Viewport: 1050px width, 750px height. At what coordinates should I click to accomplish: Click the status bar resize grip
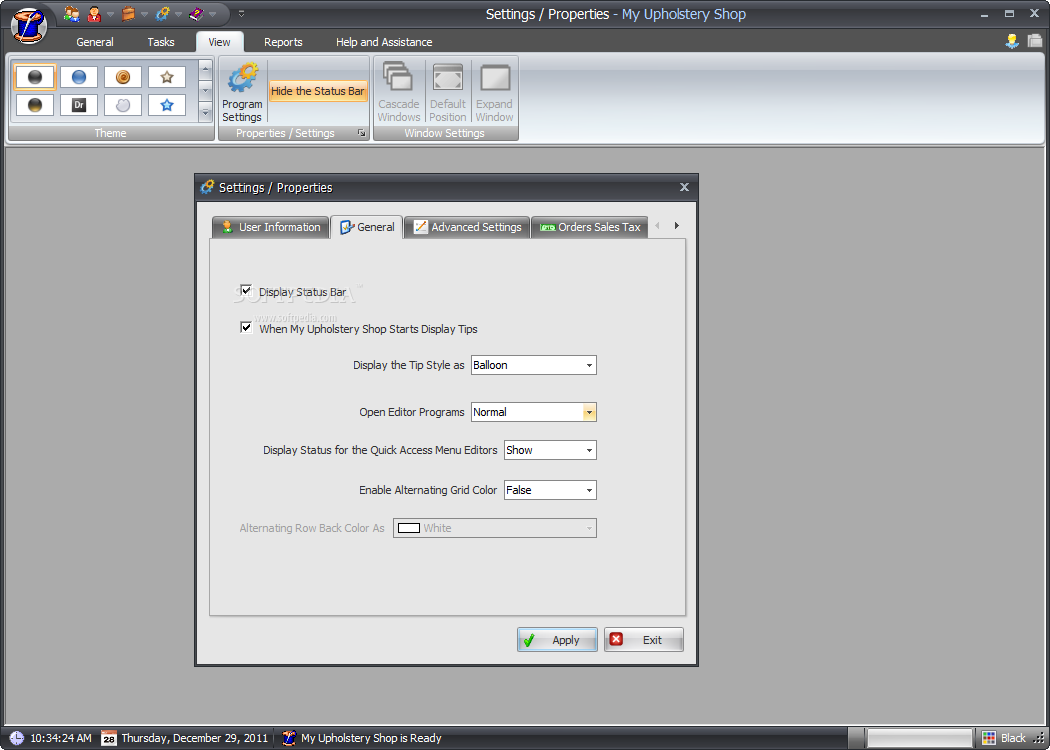pos(1039,739)
